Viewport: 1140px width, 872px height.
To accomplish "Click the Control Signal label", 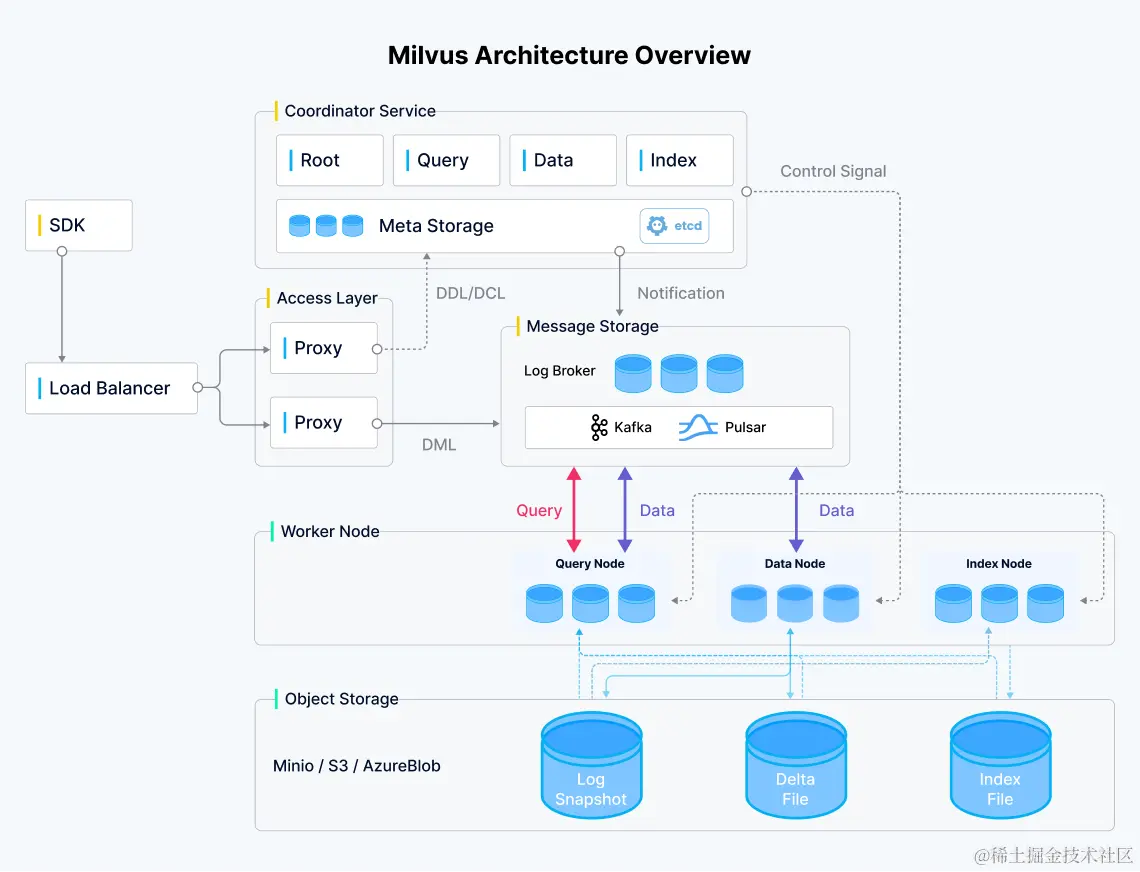I will point(833,171).
